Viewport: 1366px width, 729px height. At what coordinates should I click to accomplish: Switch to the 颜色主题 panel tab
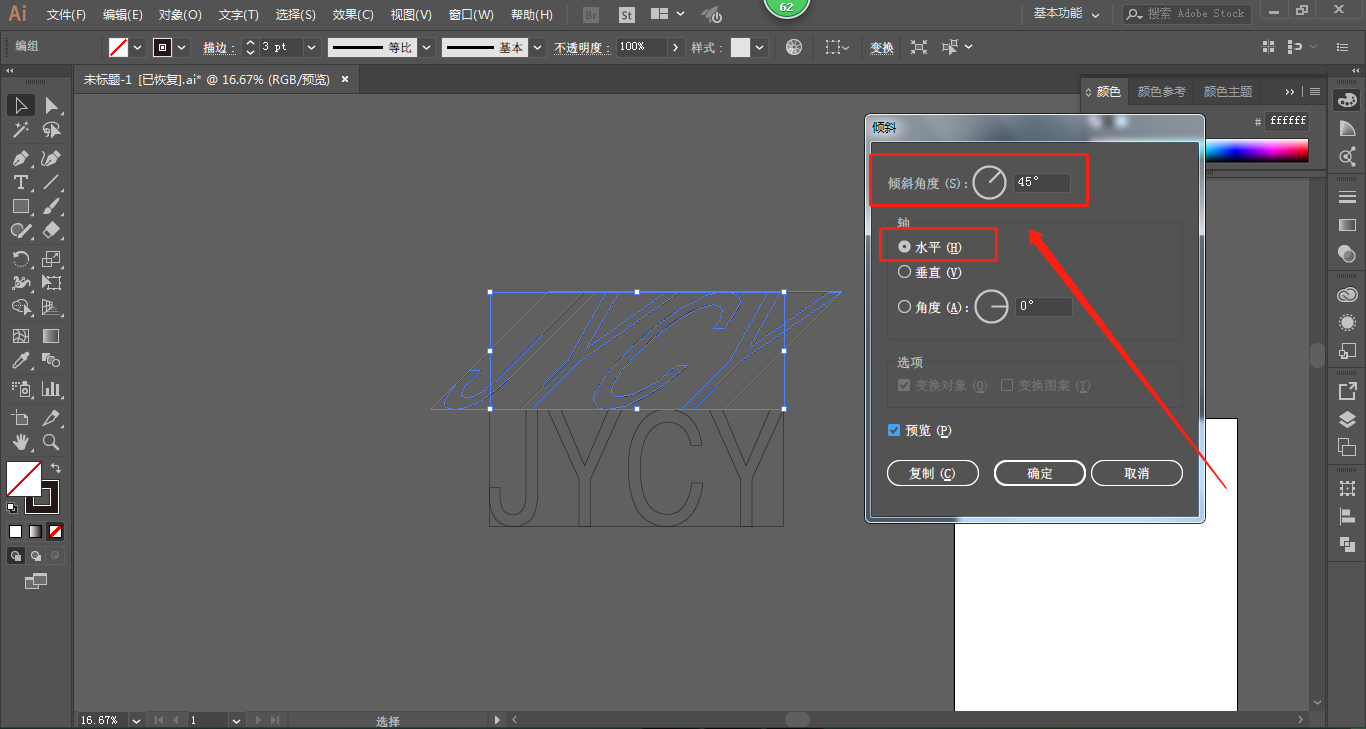pos(1228,91)
